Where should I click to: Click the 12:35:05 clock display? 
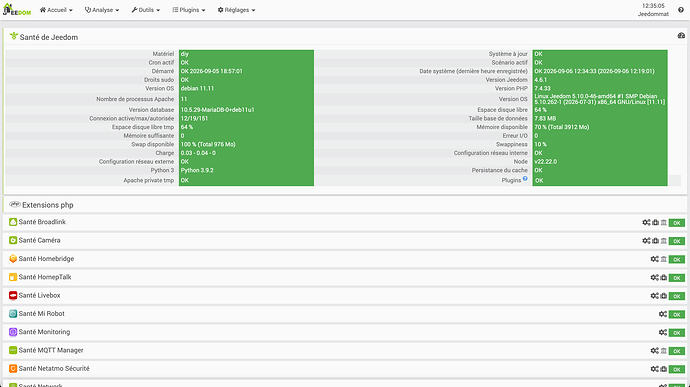tap(653, 6)
